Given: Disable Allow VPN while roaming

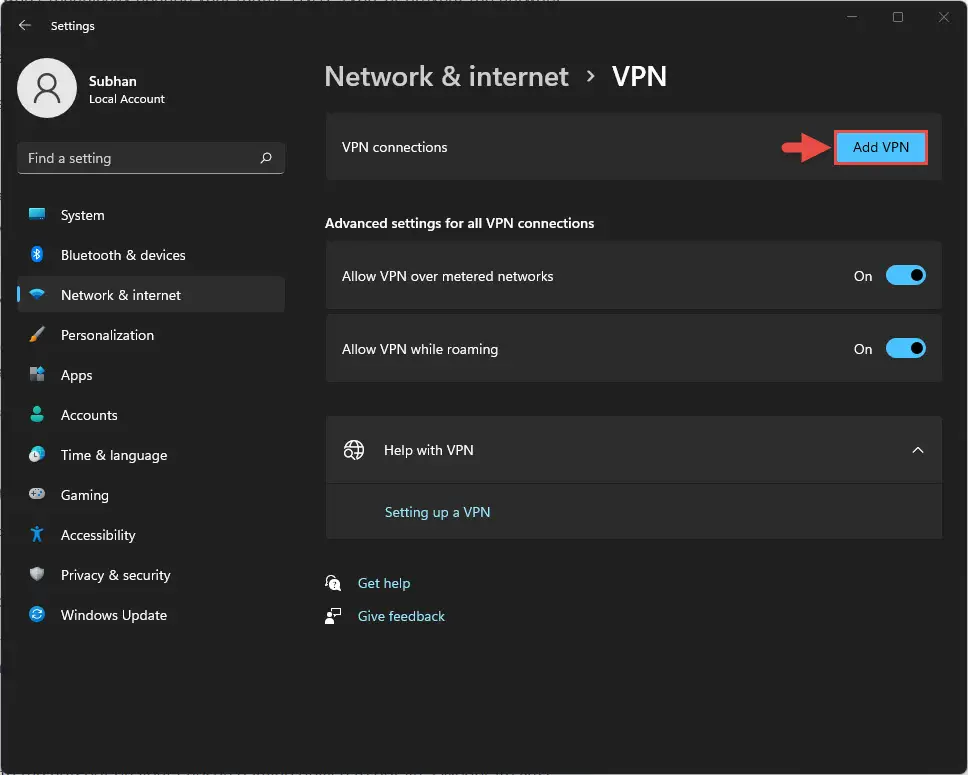Looking at the screenshot, I should click(x=906, y=348).
